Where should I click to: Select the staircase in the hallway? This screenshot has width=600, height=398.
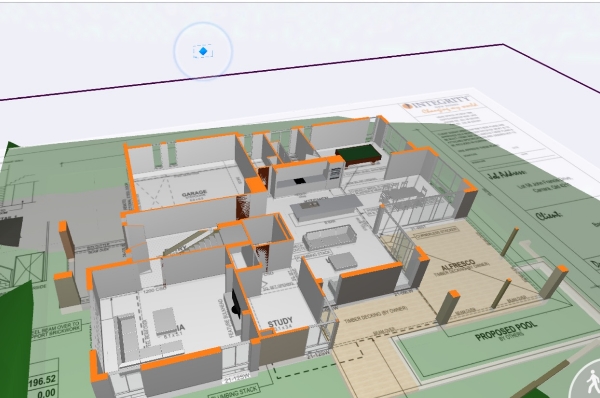point(188,241)
